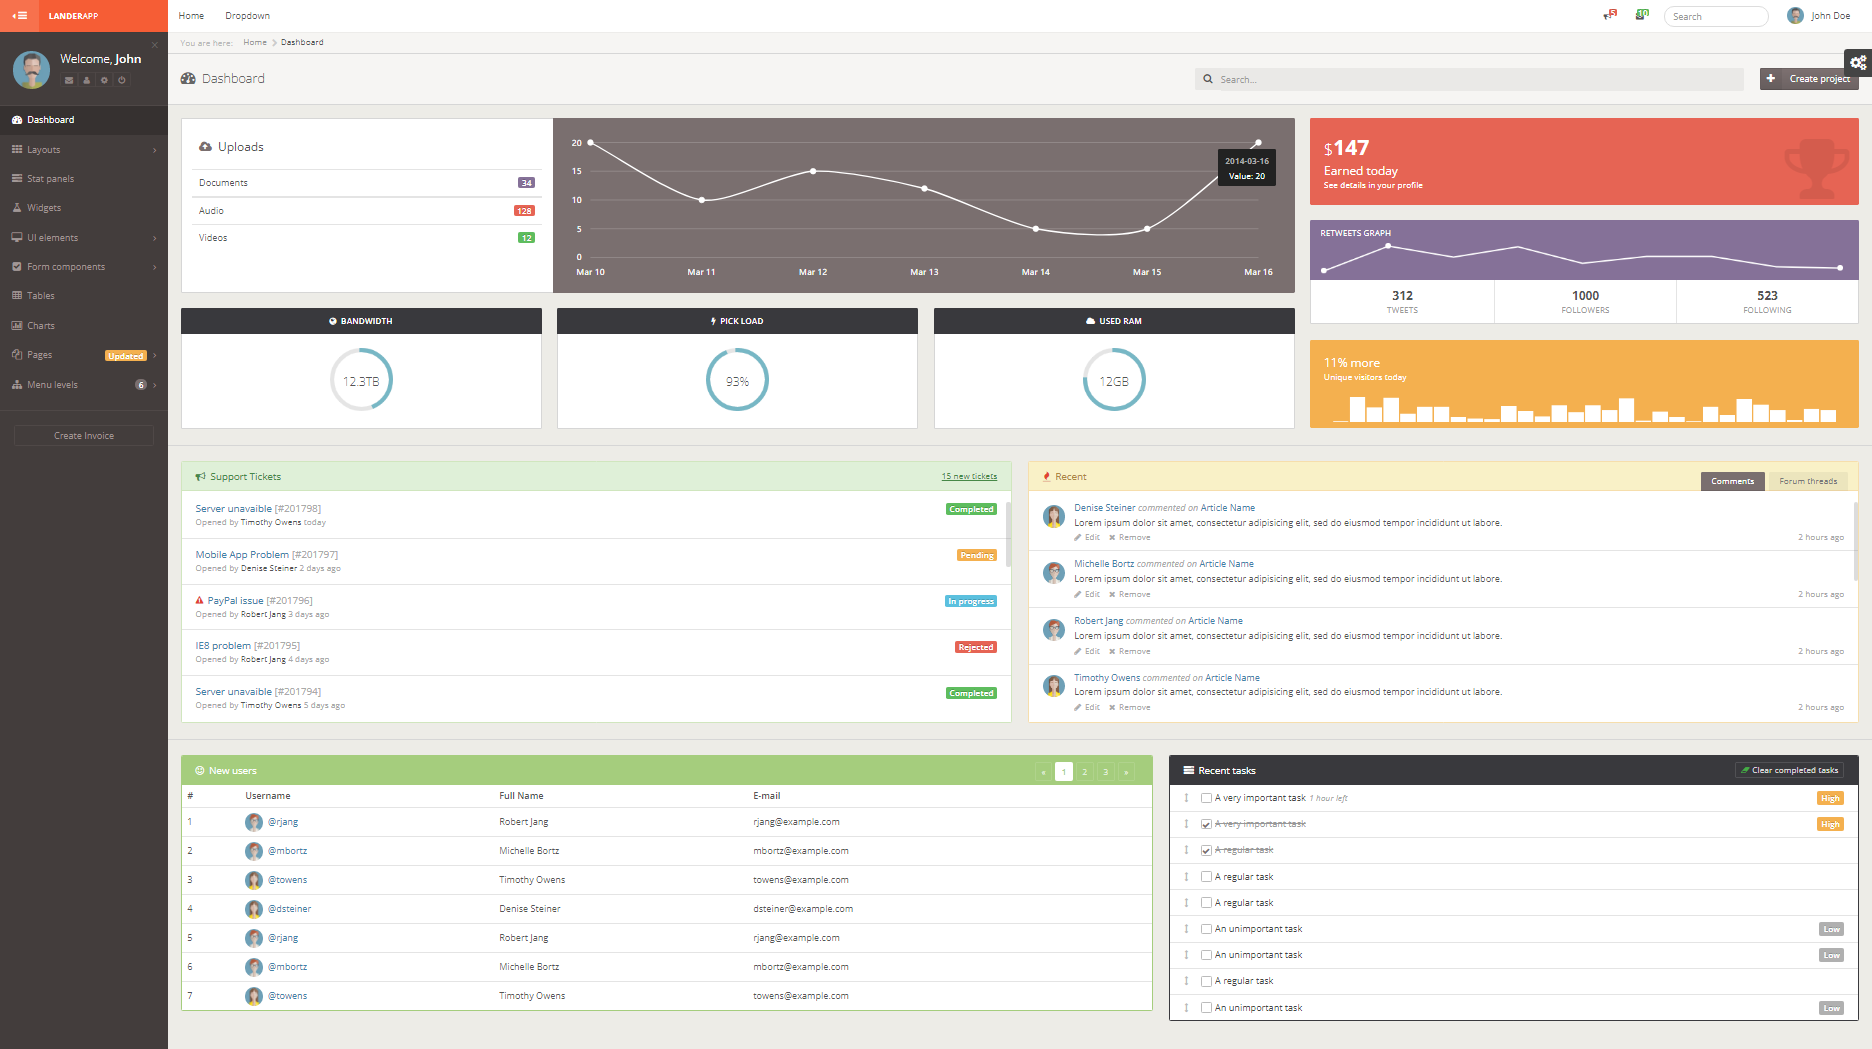Click the Widgets flask icon in sidebar
Viewport: 1872px width, 1049px height.
(17, 208)
